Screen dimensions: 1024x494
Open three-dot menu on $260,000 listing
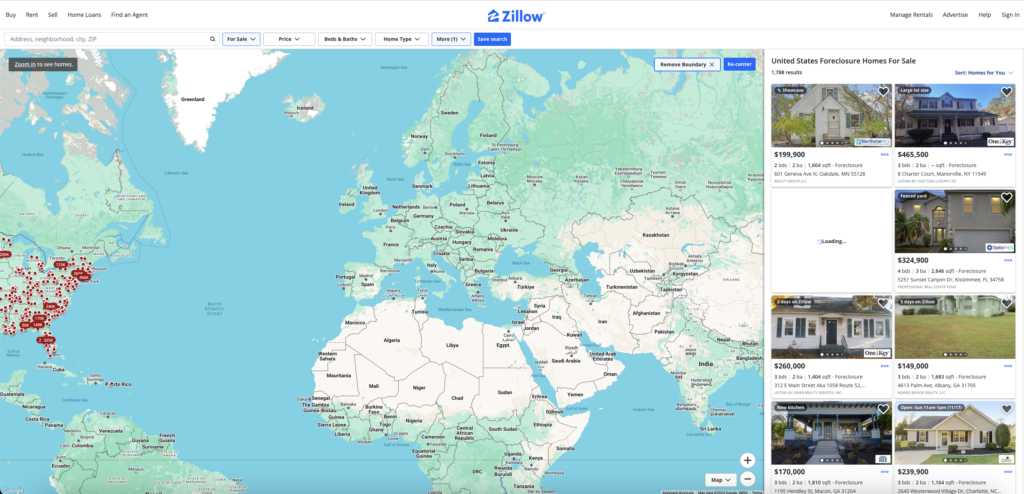pos(884,366)
